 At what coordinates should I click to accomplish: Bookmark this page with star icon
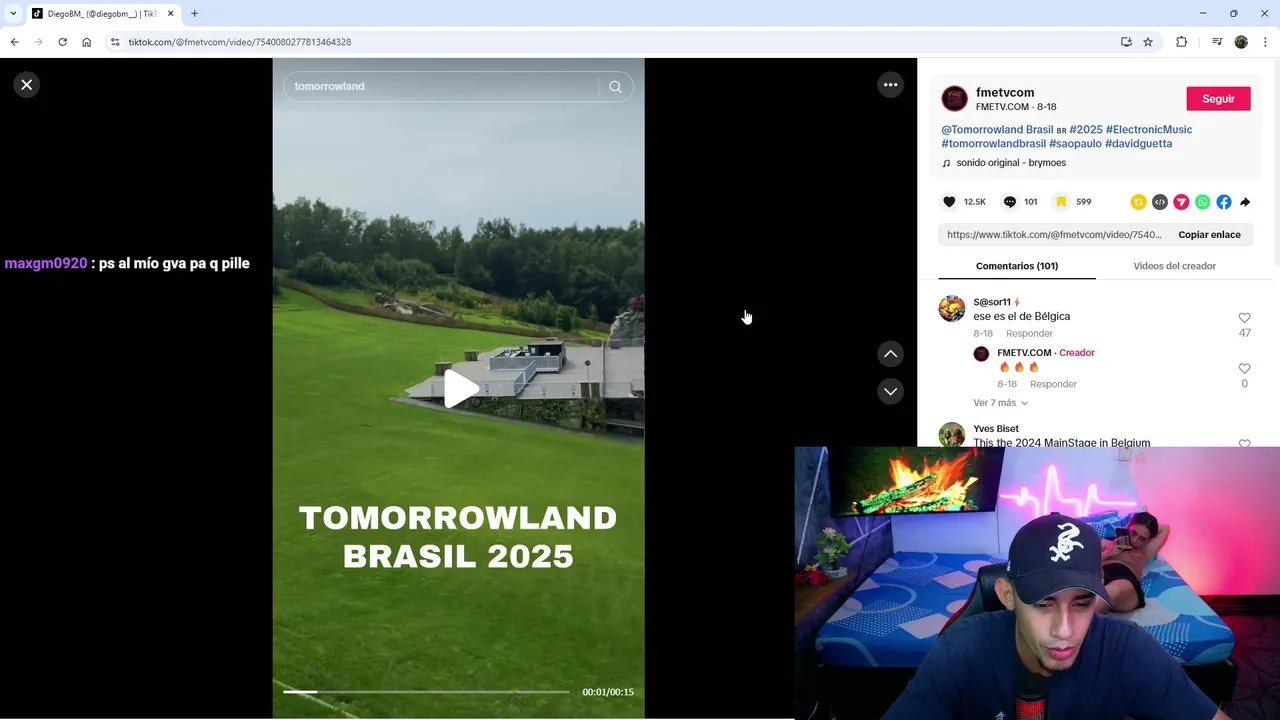pyautogui.click(x=1148, y=42)
